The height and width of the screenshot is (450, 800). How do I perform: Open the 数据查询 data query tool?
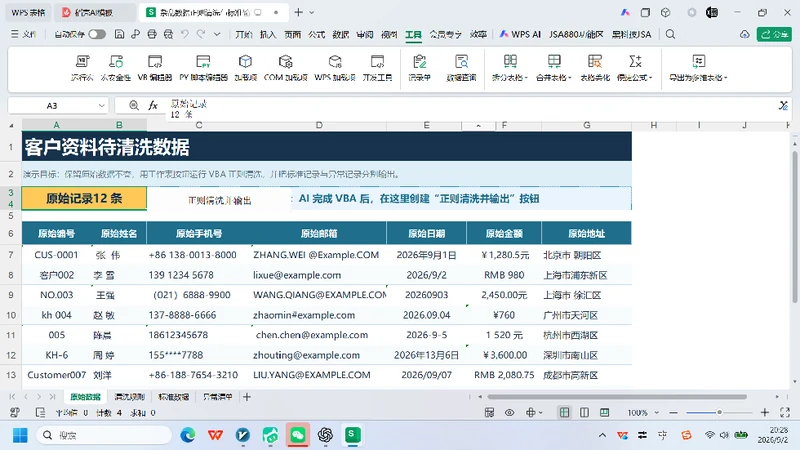click(461, 68)
